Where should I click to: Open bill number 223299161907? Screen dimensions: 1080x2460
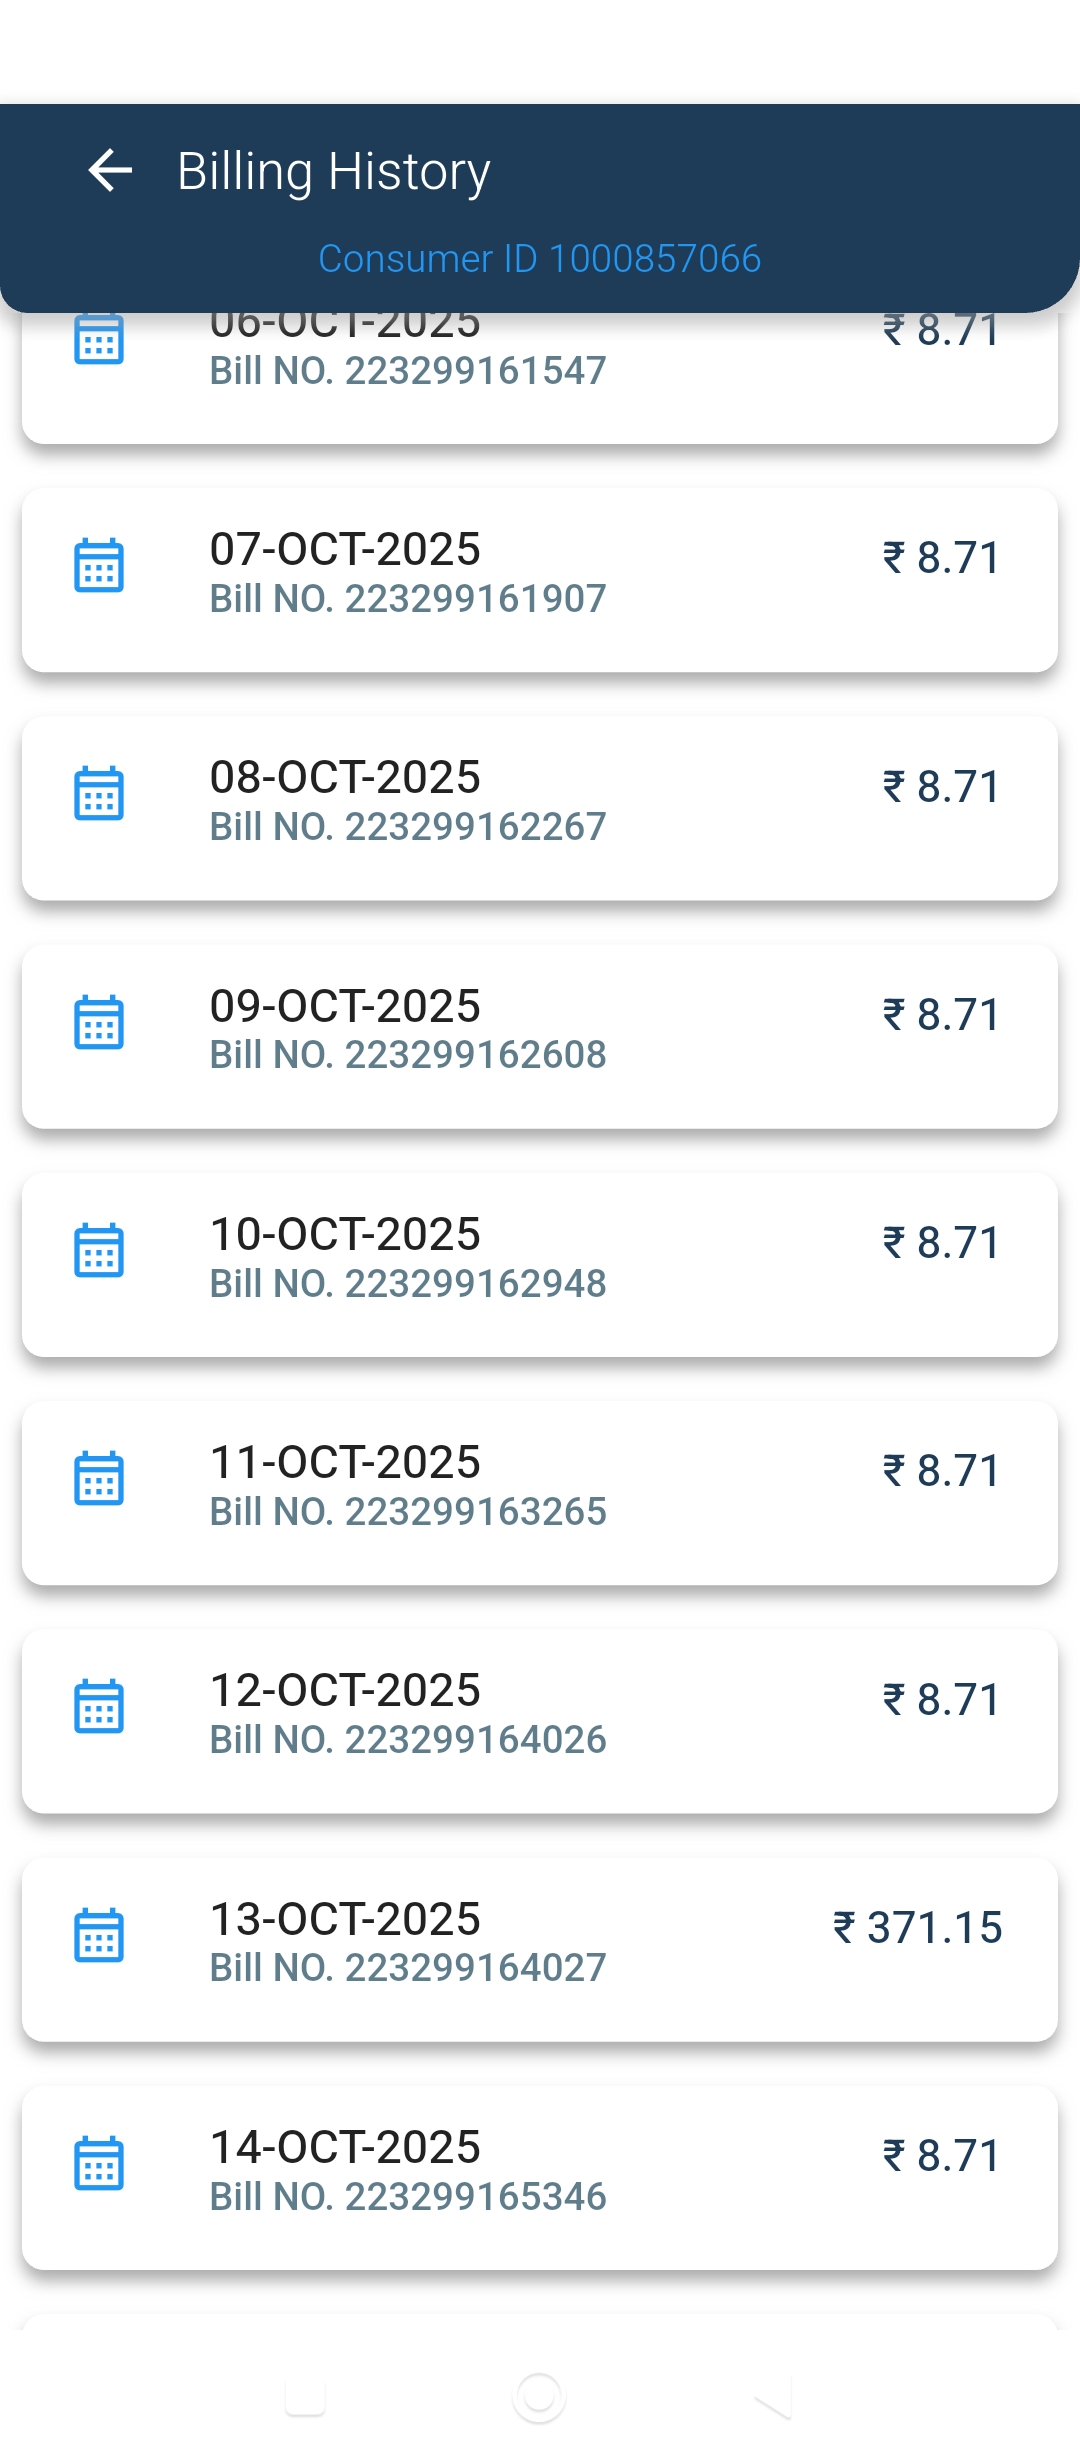(x=408, y=599)
